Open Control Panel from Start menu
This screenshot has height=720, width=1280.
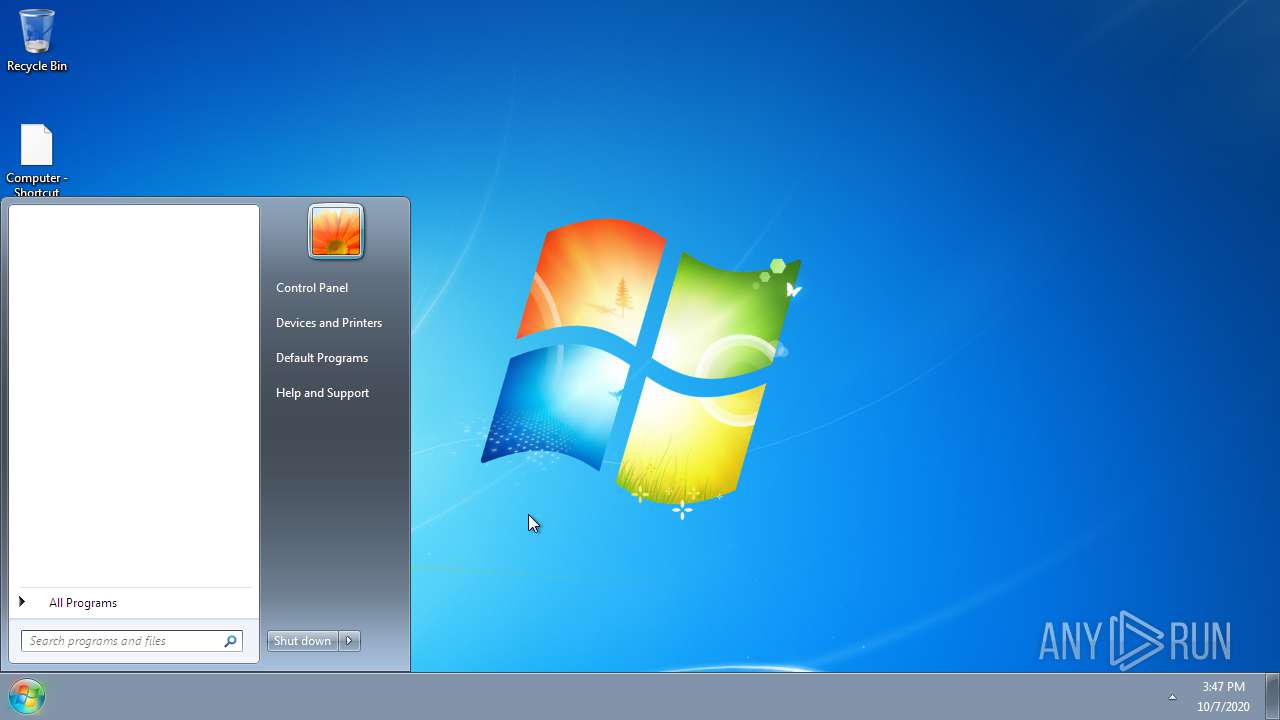pos(312,288)
